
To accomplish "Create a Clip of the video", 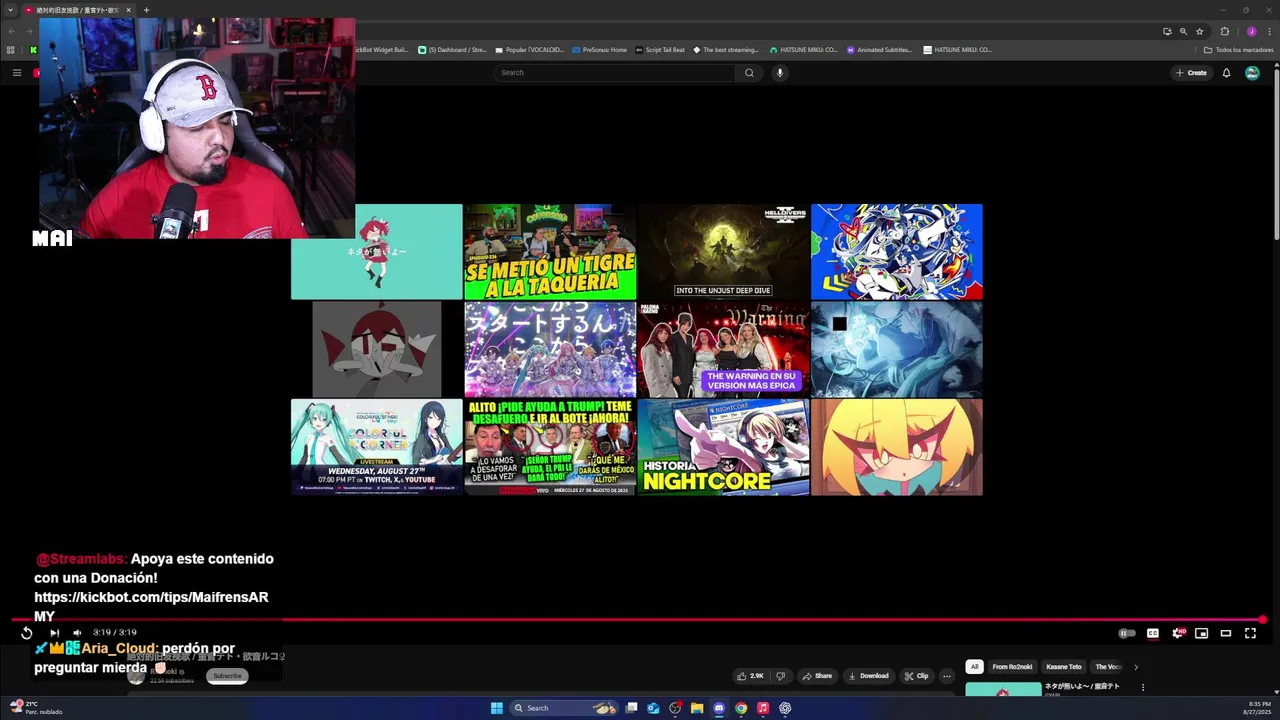I will [916, 676].
